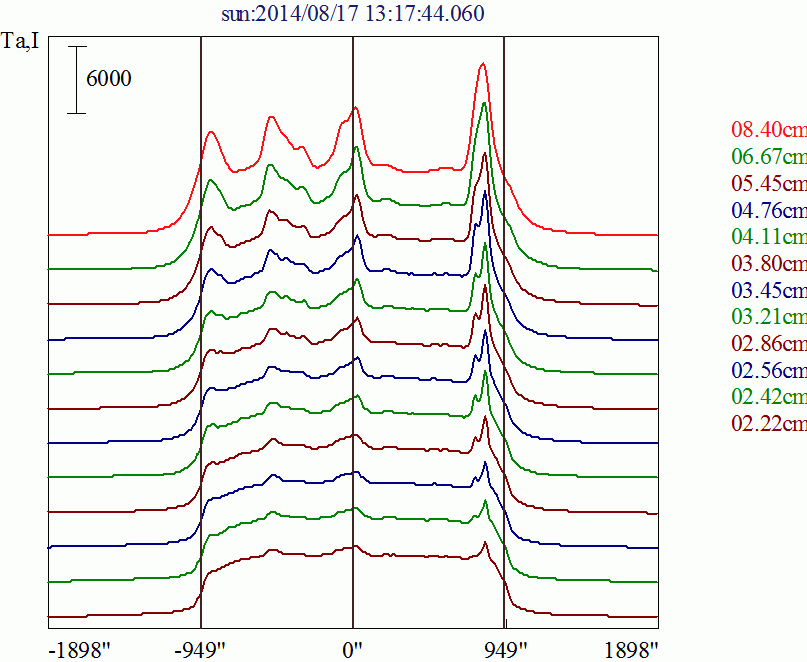Select the 06.67cm legend entry
807x662 pixels.
768,157
